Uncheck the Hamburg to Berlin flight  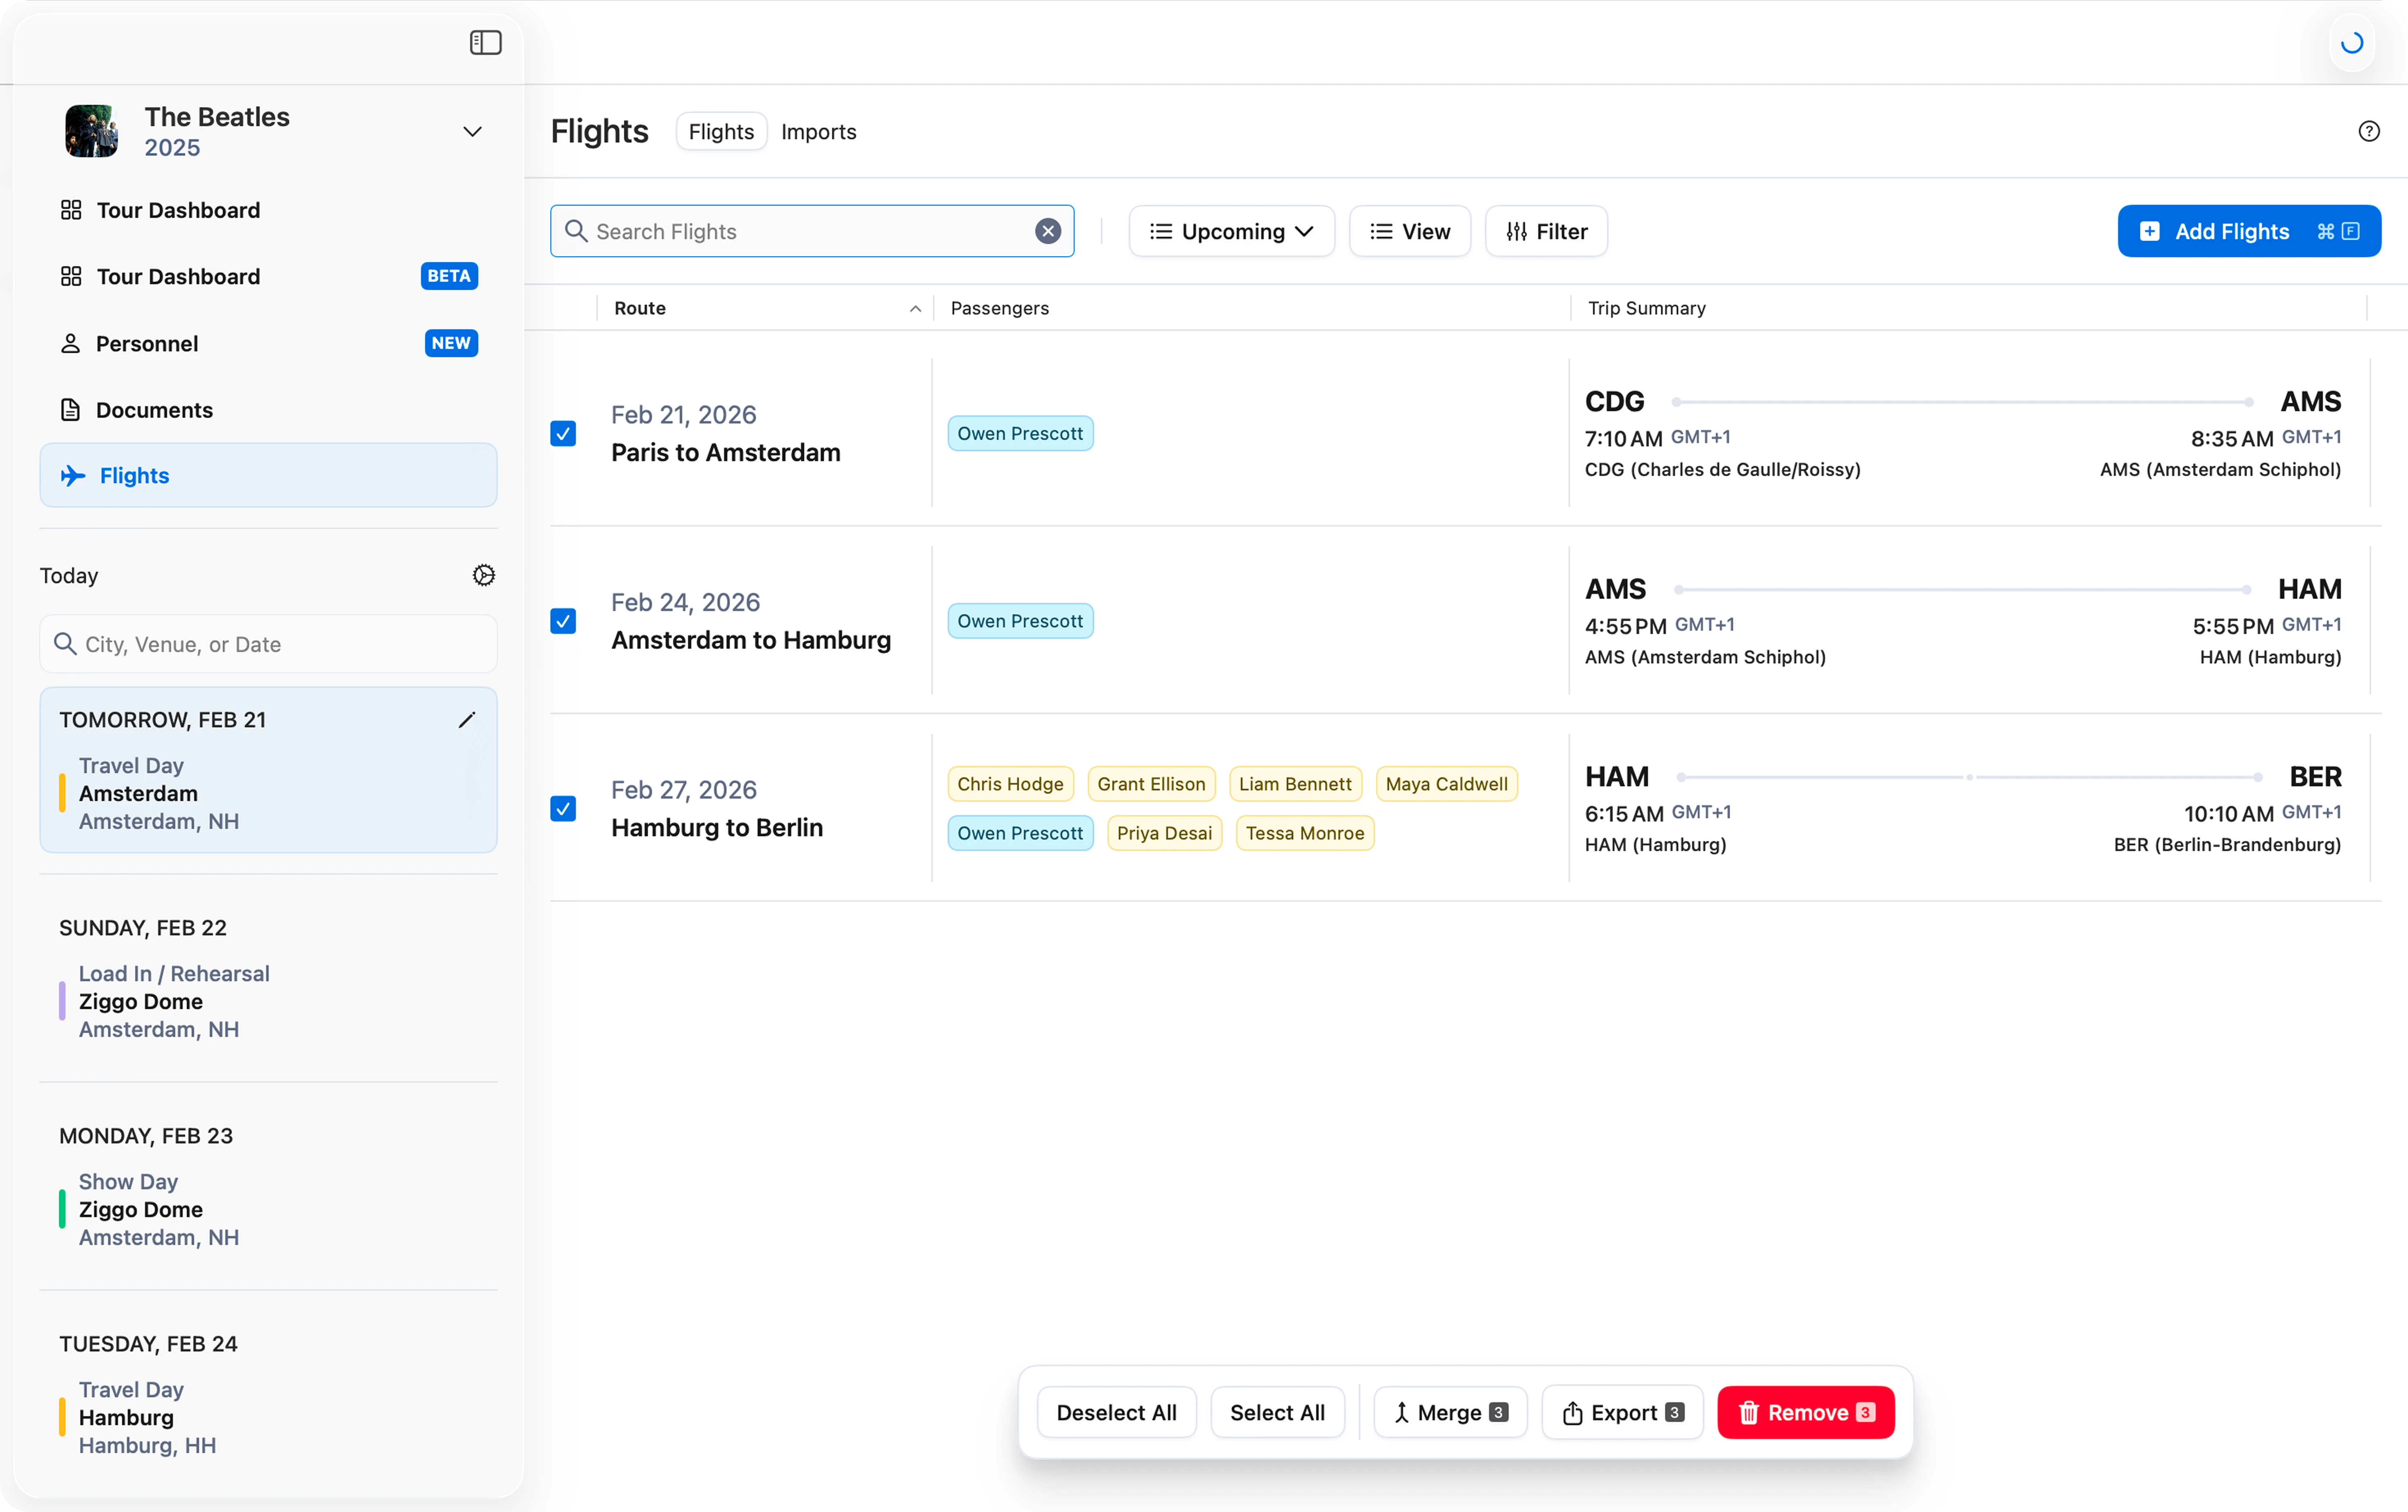563,808
